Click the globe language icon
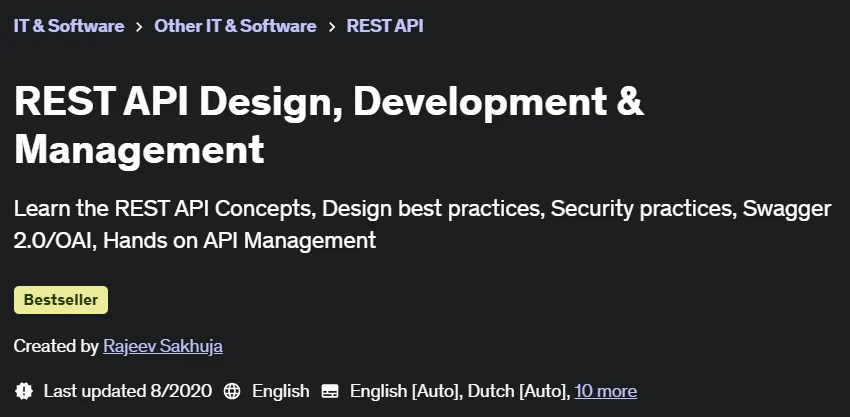The image size is (850, 417). point(232,391)
